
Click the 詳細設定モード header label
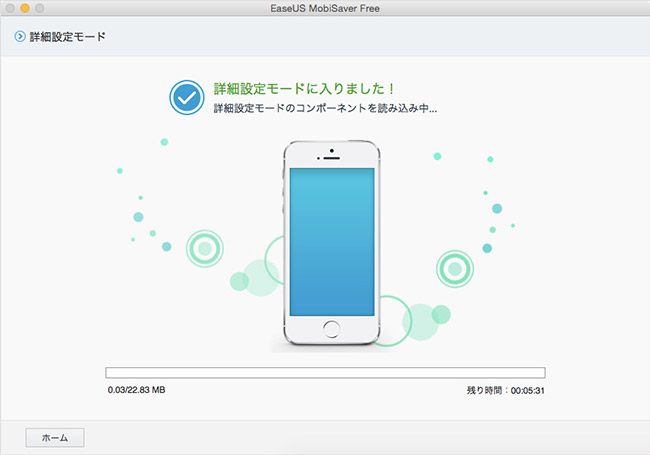click(67, 37)
